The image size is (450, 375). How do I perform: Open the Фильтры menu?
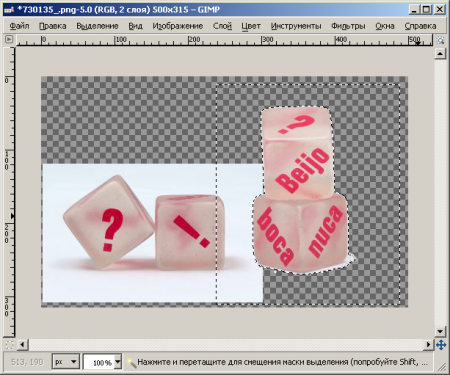348,26
